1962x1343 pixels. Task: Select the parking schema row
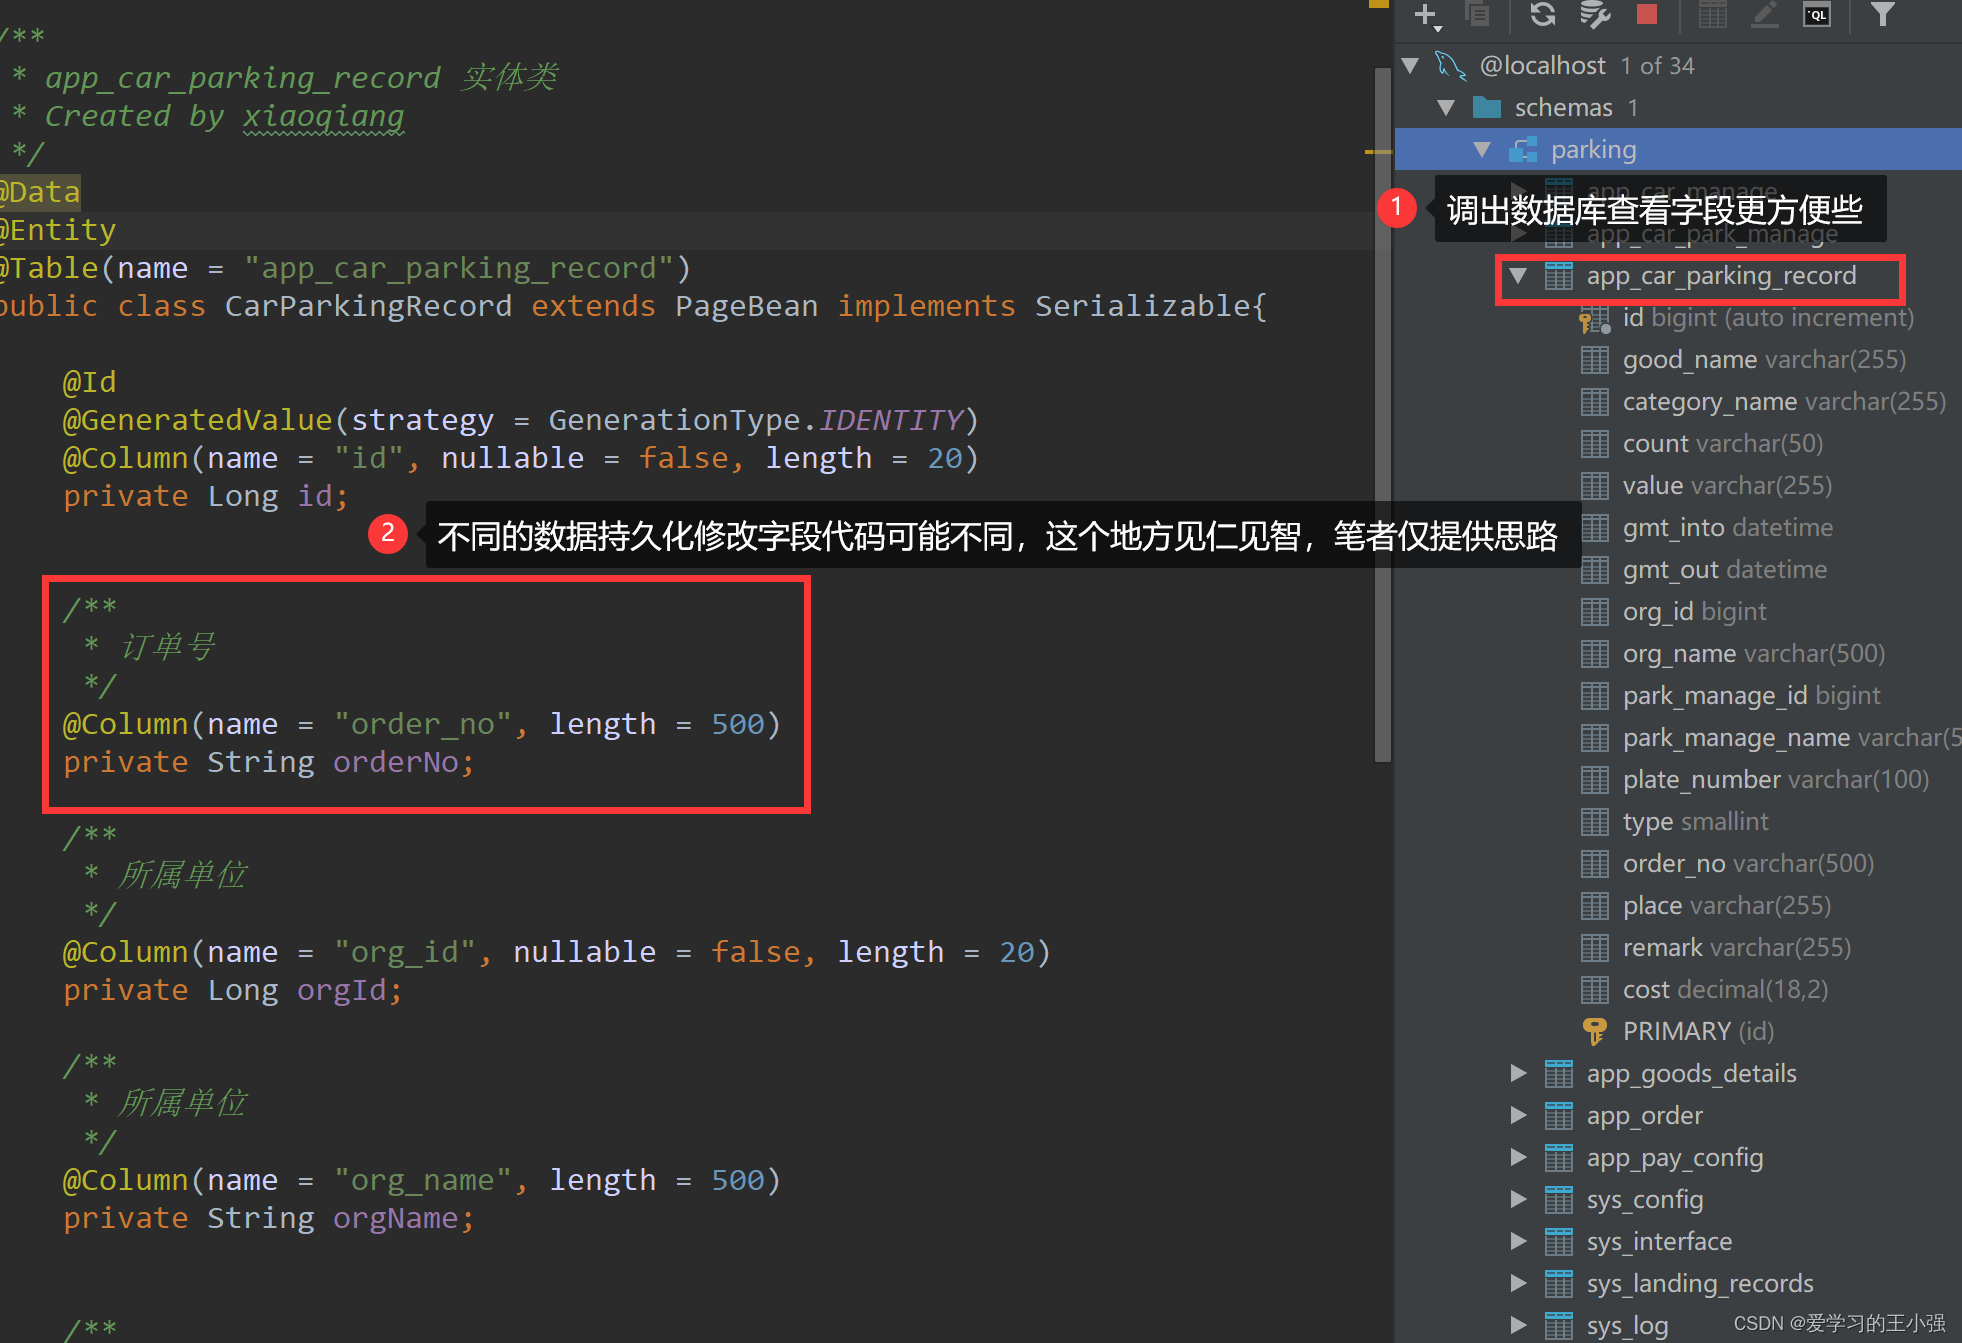click(x=1678, y=150)
